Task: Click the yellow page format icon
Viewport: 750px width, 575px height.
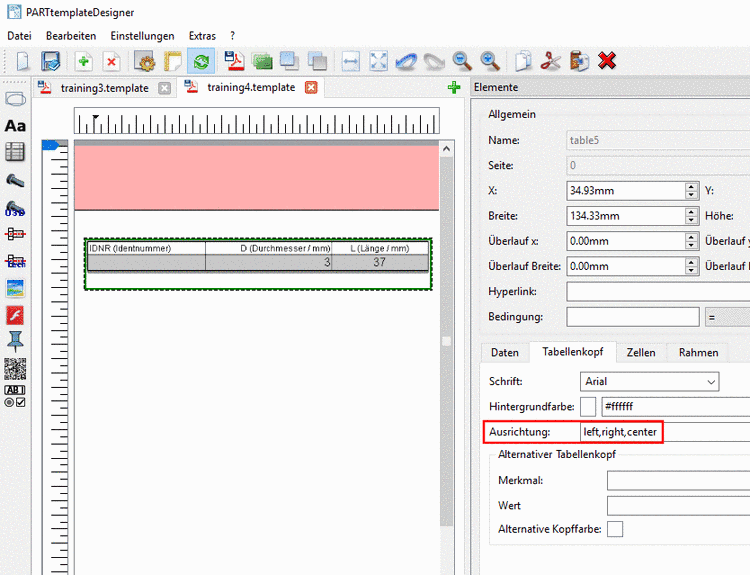Action: [x=173, y=61]
